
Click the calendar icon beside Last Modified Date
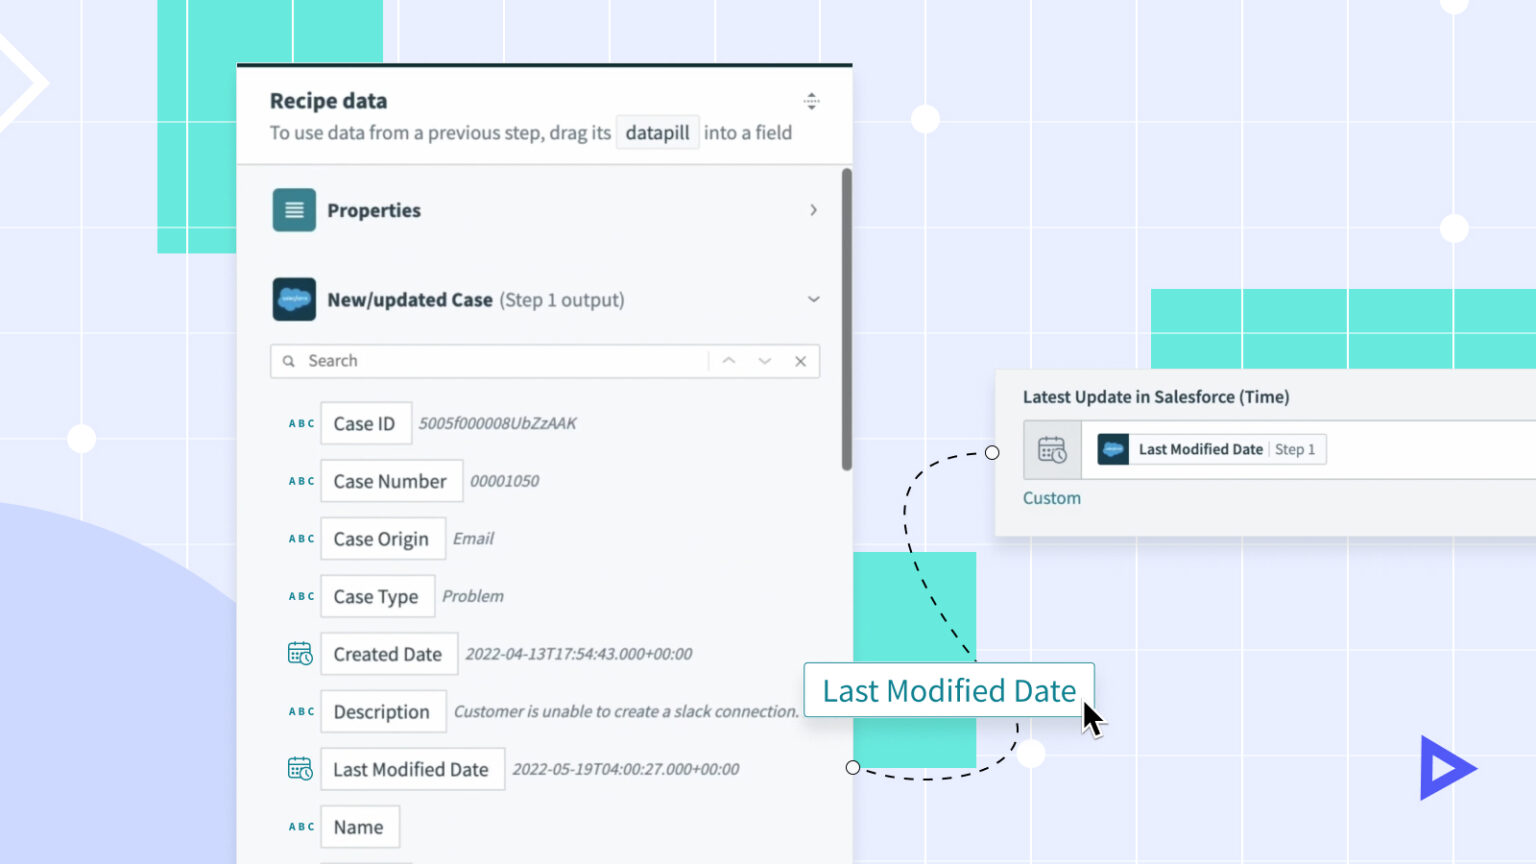click(300, 768)
